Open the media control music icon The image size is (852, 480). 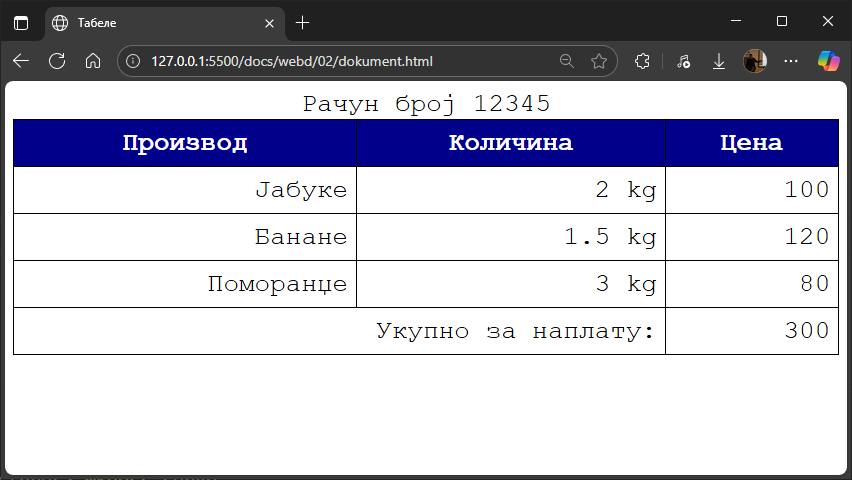pyautogui.click(x=683, y=61)
